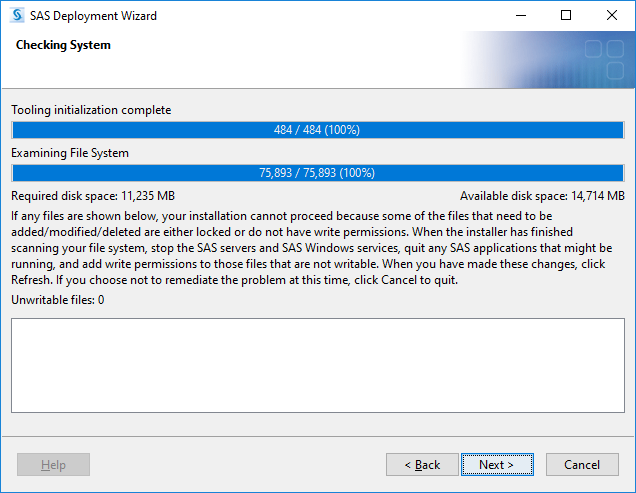Click the Unwritable files: 0 label
The image size is (636, 493).
pos(58,300)
